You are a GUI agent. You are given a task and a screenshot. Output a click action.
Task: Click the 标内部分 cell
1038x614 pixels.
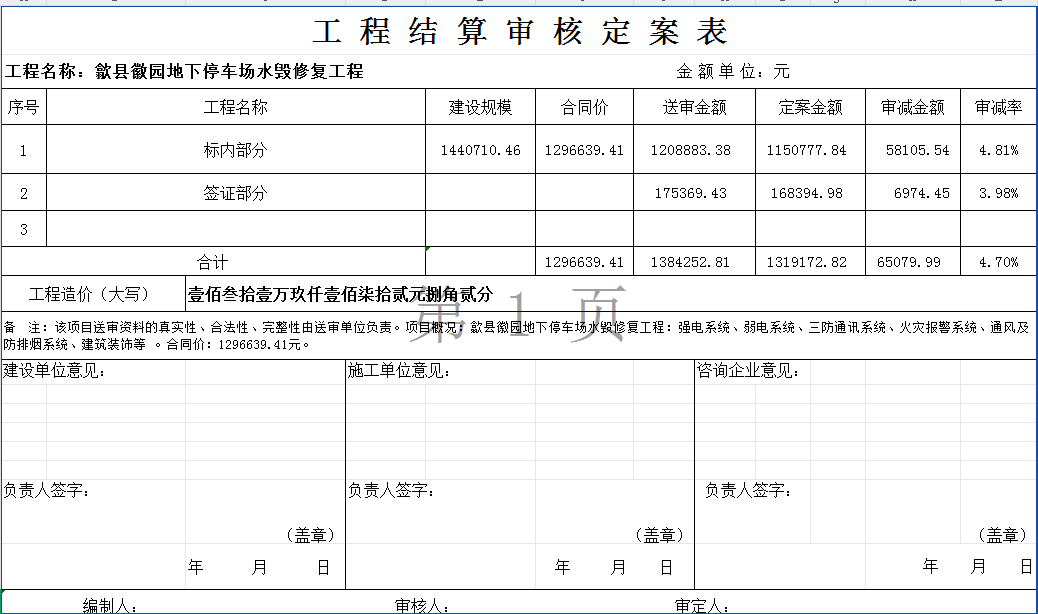pos(236,150)
